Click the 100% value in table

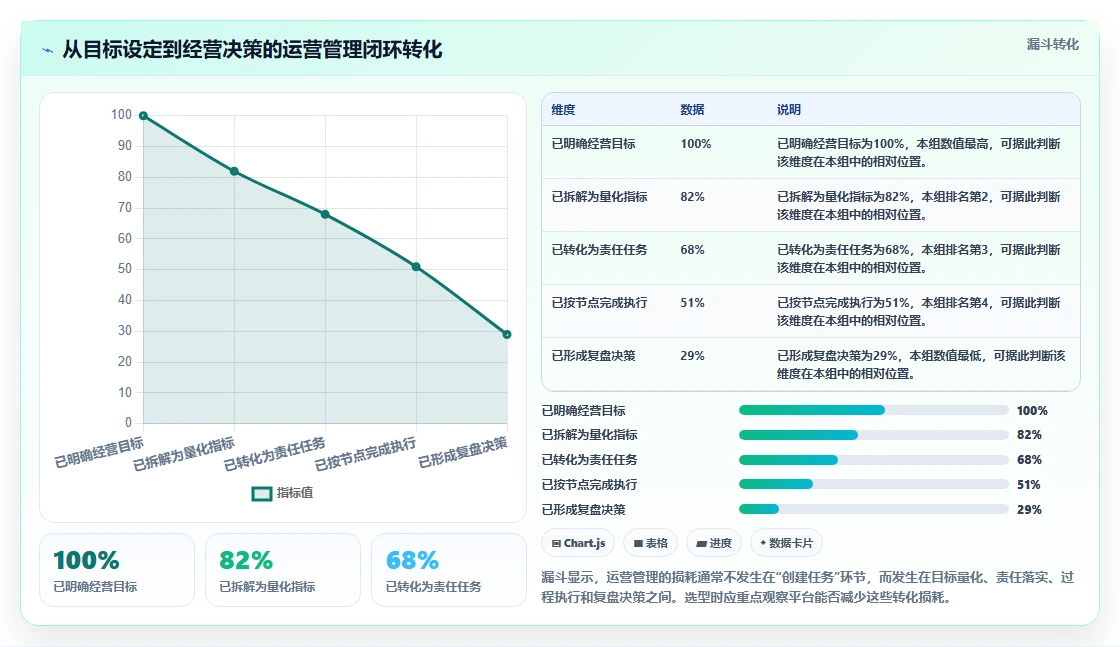696,144
